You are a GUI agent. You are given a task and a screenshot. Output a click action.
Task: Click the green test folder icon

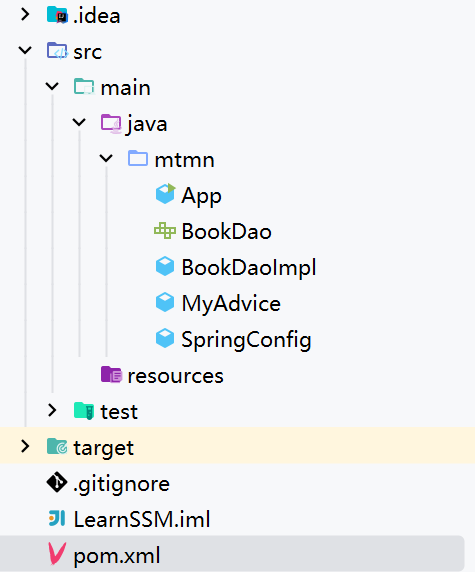84,410
